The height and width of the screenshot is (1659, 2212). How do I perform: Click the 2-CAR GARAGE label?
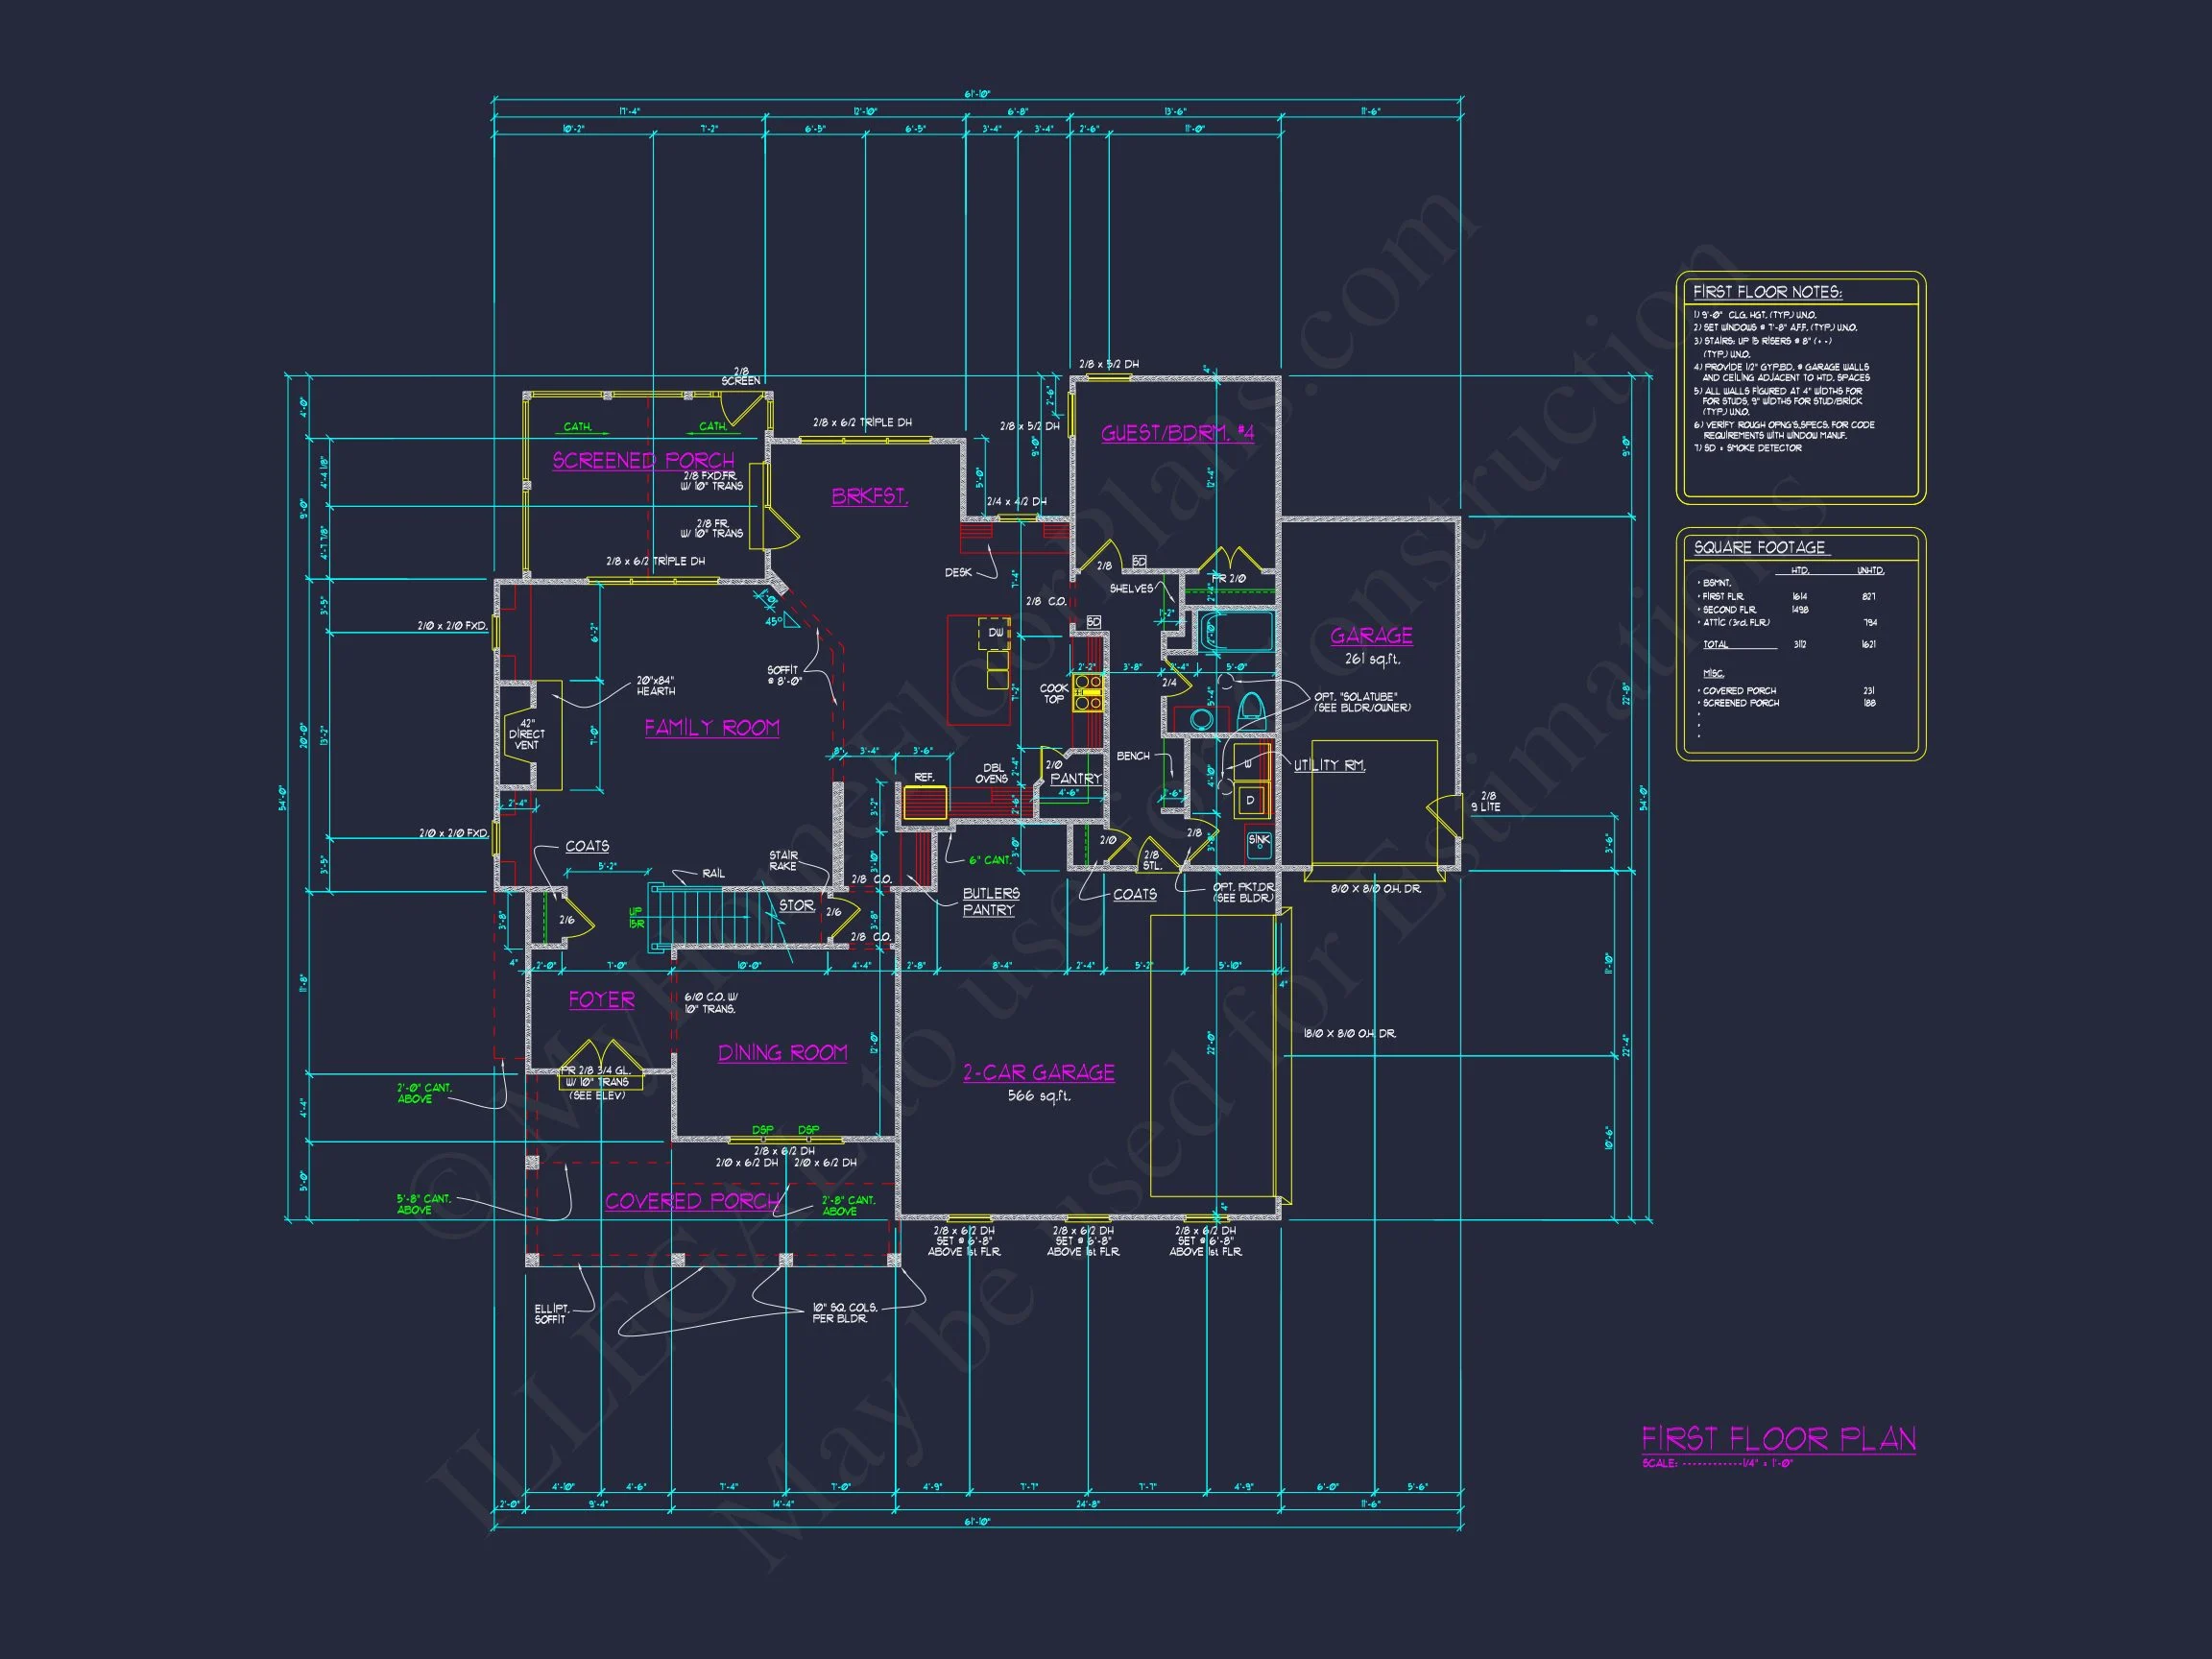pyautogui.click(x=1038, y=1073)
